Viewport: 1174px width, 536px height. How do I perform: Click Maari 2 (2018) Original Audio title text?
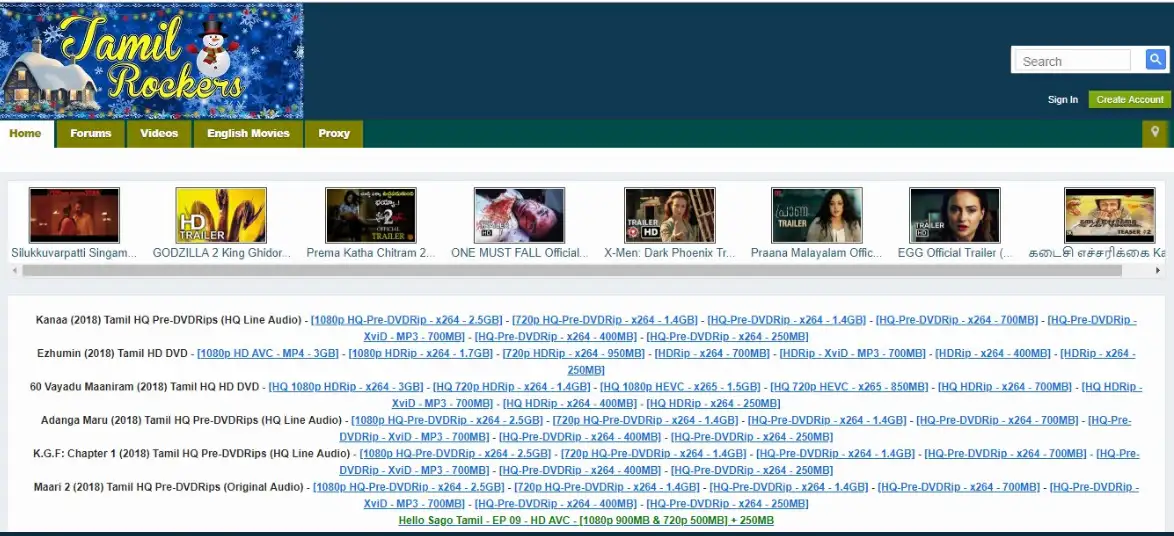(x=169, y=487)
